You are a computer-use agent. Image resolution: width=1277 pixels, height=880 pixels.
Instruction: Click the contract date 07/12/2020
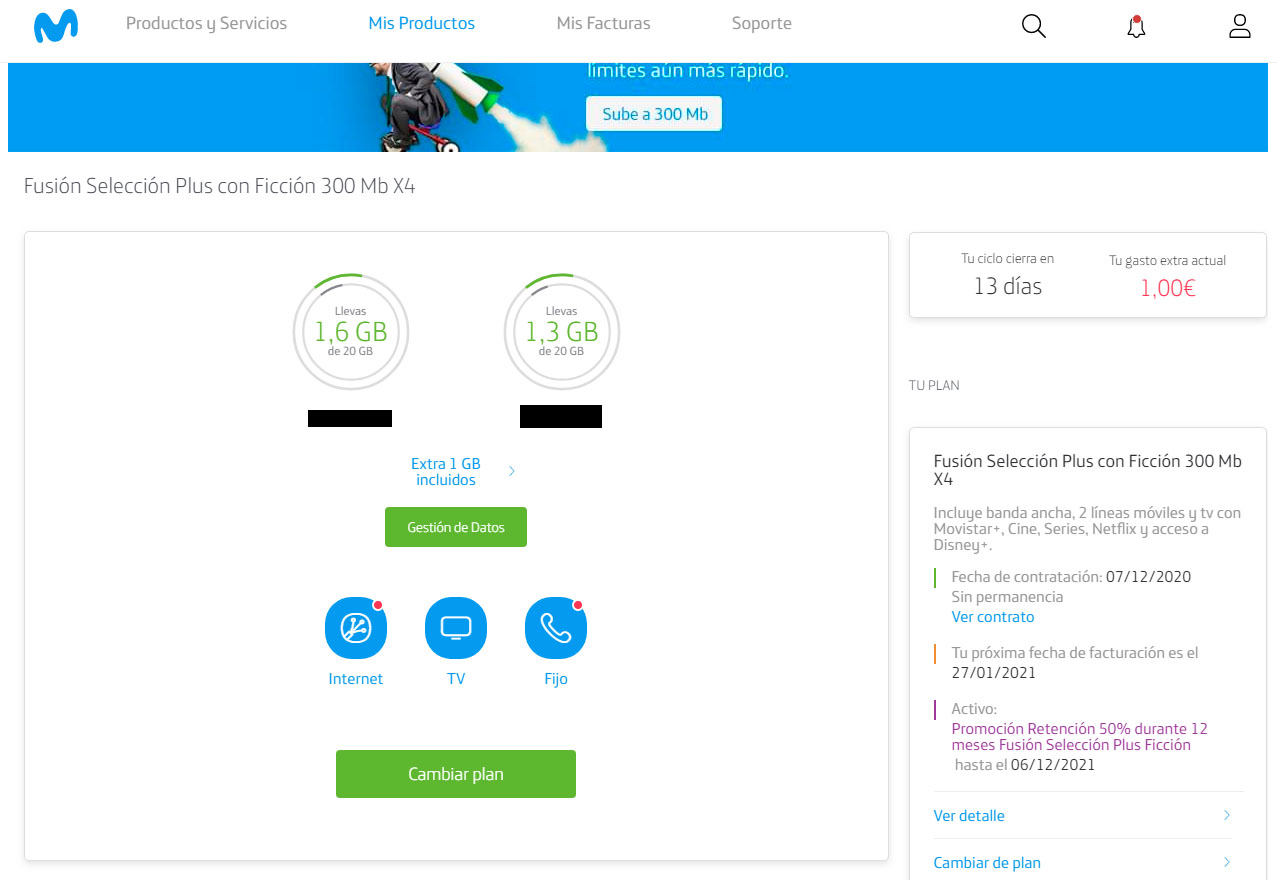coord(1149,577)
